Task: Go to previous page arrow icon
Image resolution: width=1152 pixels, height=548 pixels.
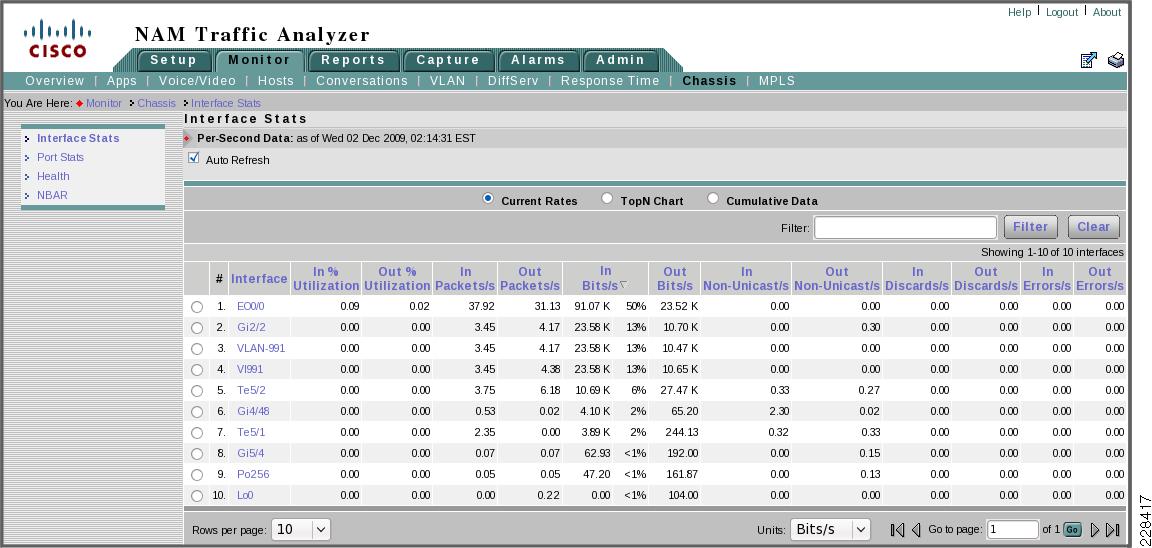Action: [x=916, y=530]
